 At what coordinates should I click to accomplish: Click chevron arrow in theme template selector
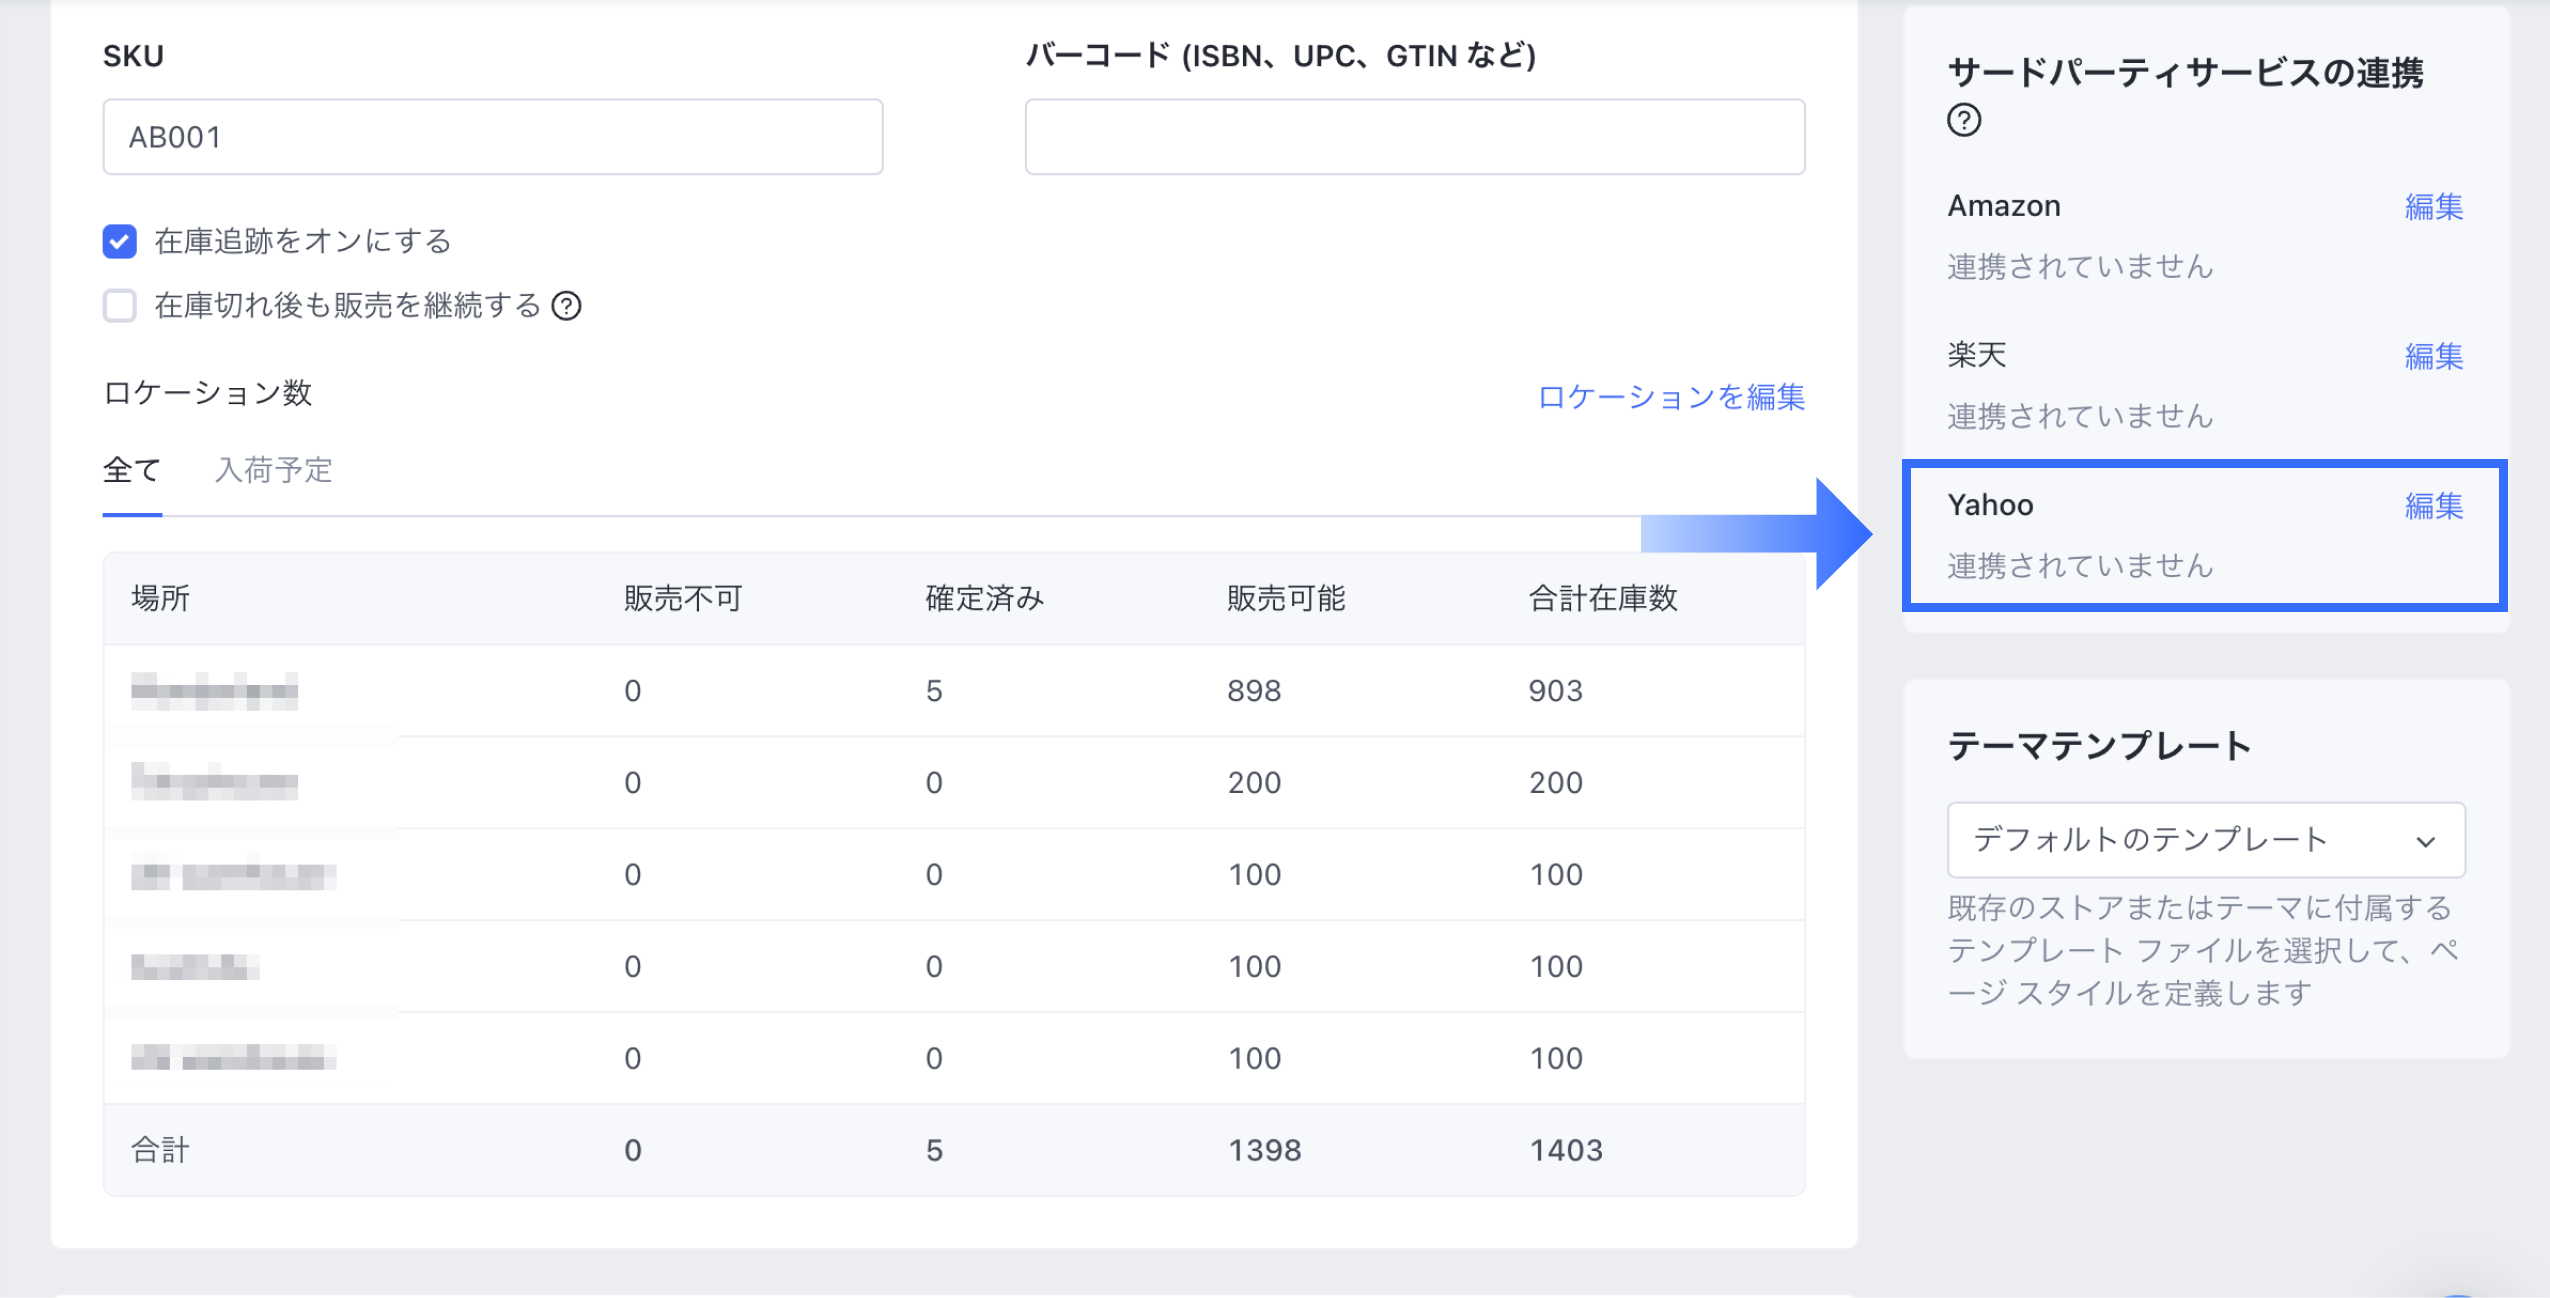point(2425,842)
